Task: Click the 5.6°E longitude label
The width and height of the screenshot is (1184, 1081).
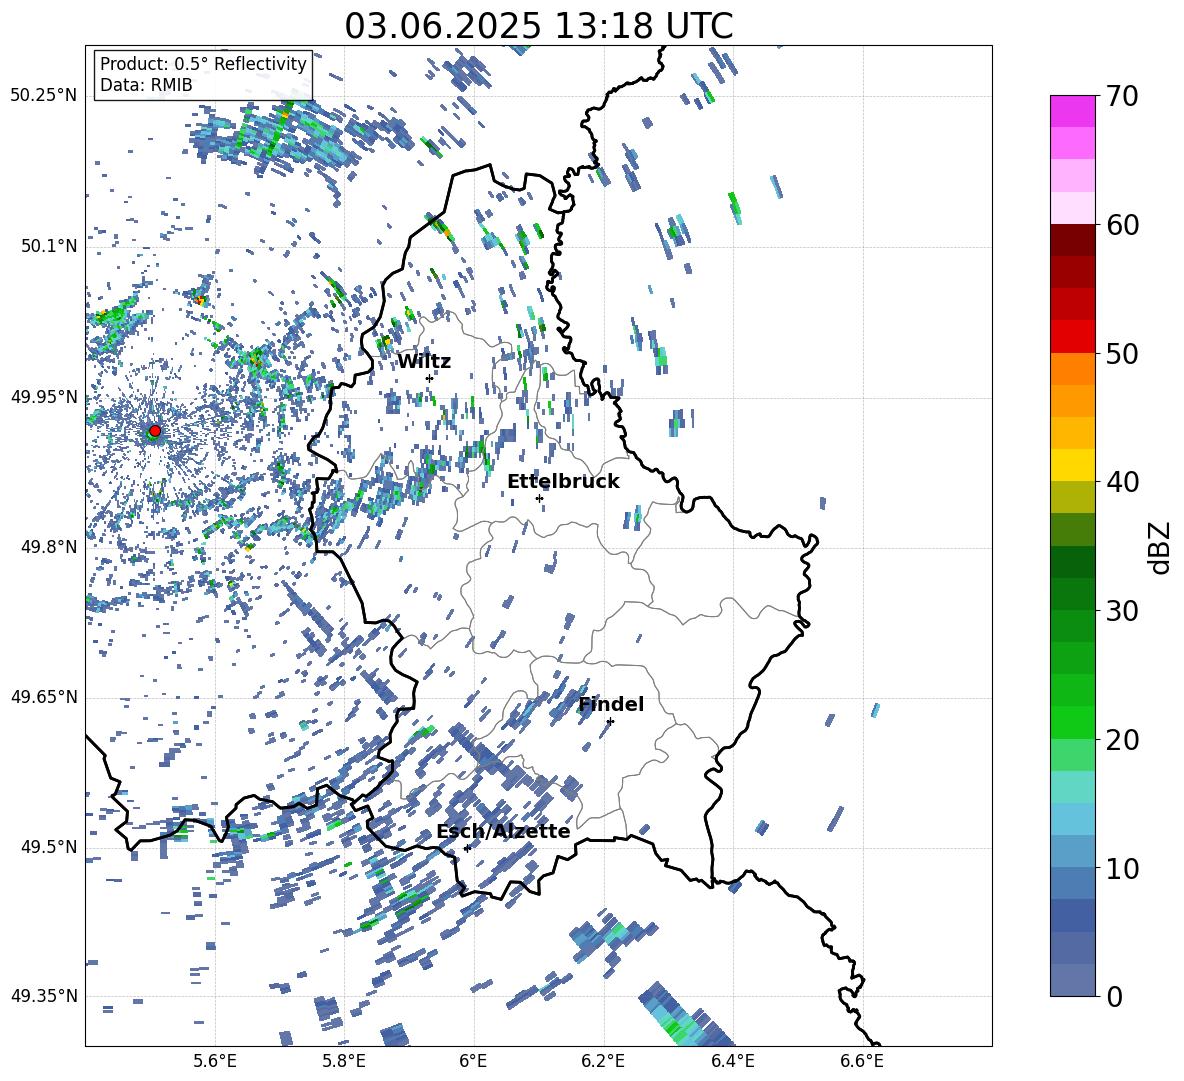Action: point(215,1061)
